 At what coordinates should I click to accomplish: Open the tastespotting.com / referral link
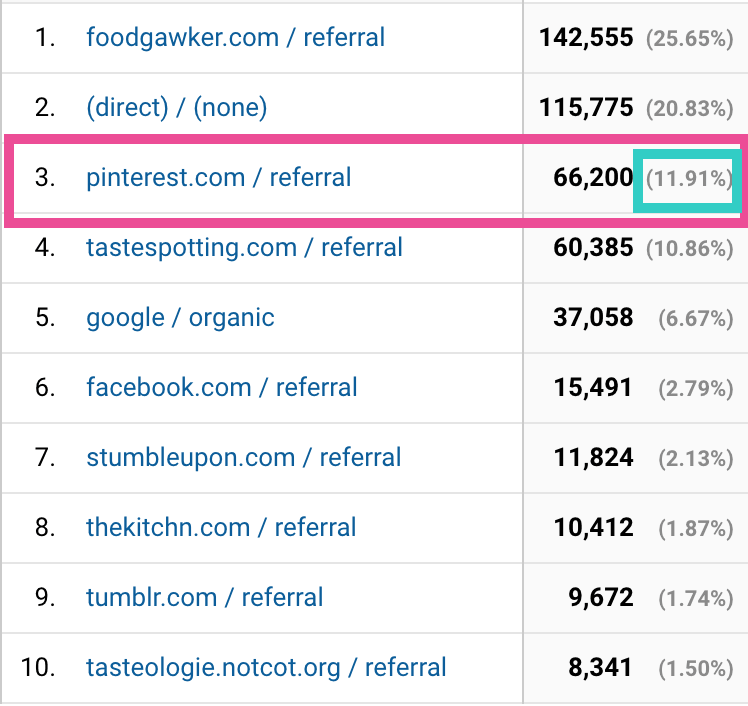click(x=244, y=248)
